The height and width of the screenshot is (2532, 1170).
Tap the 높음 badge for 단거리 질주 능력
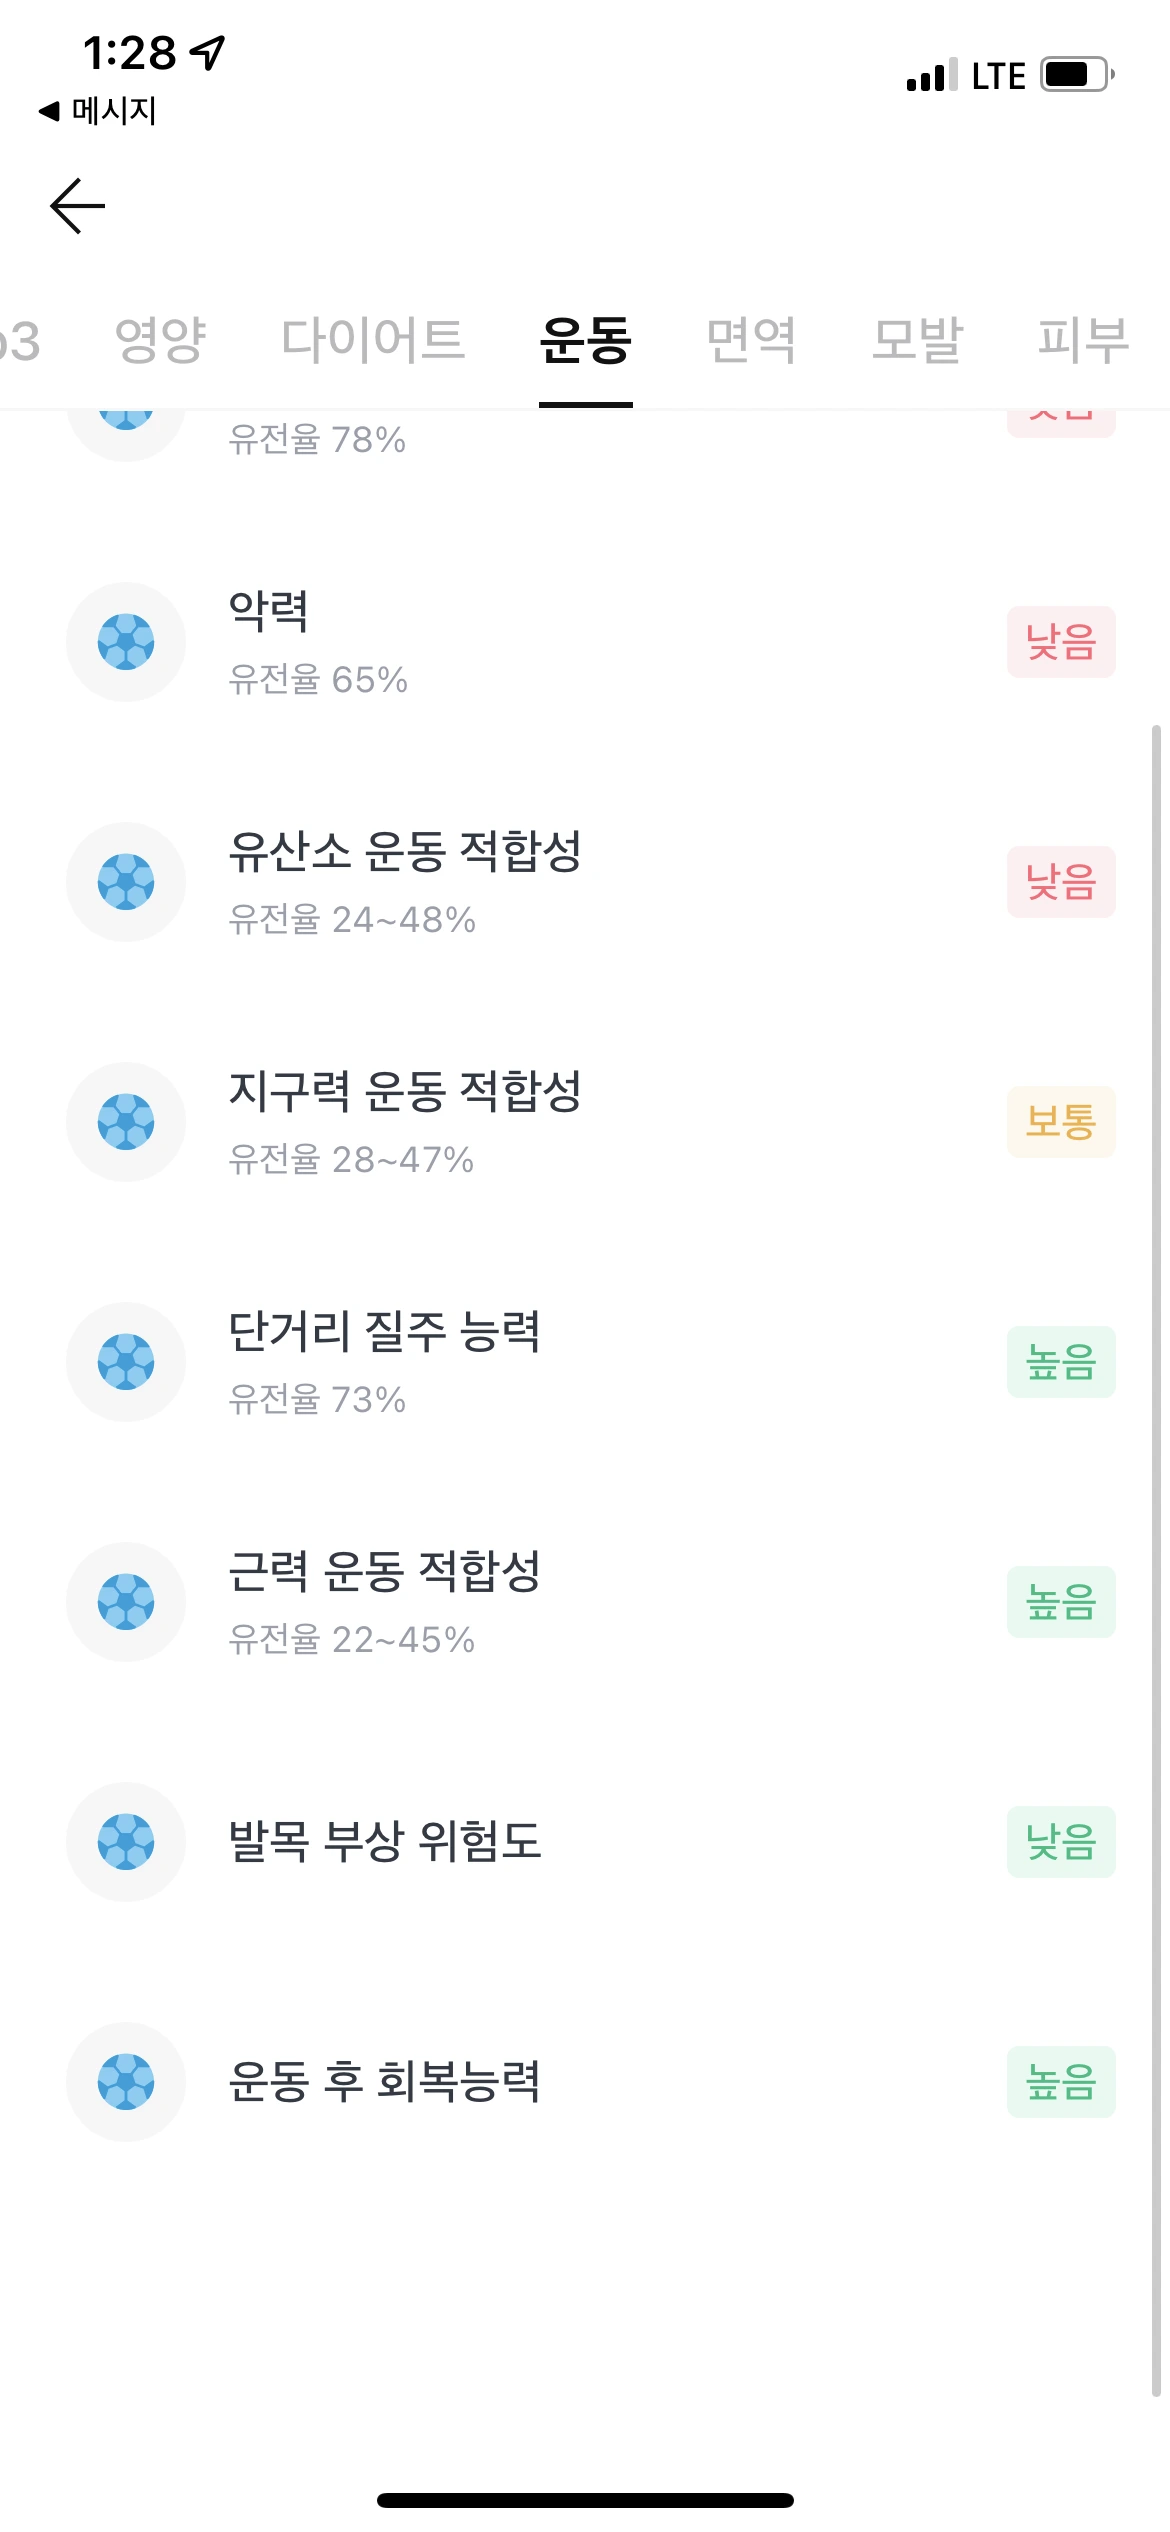(x=1061, y=1362)
